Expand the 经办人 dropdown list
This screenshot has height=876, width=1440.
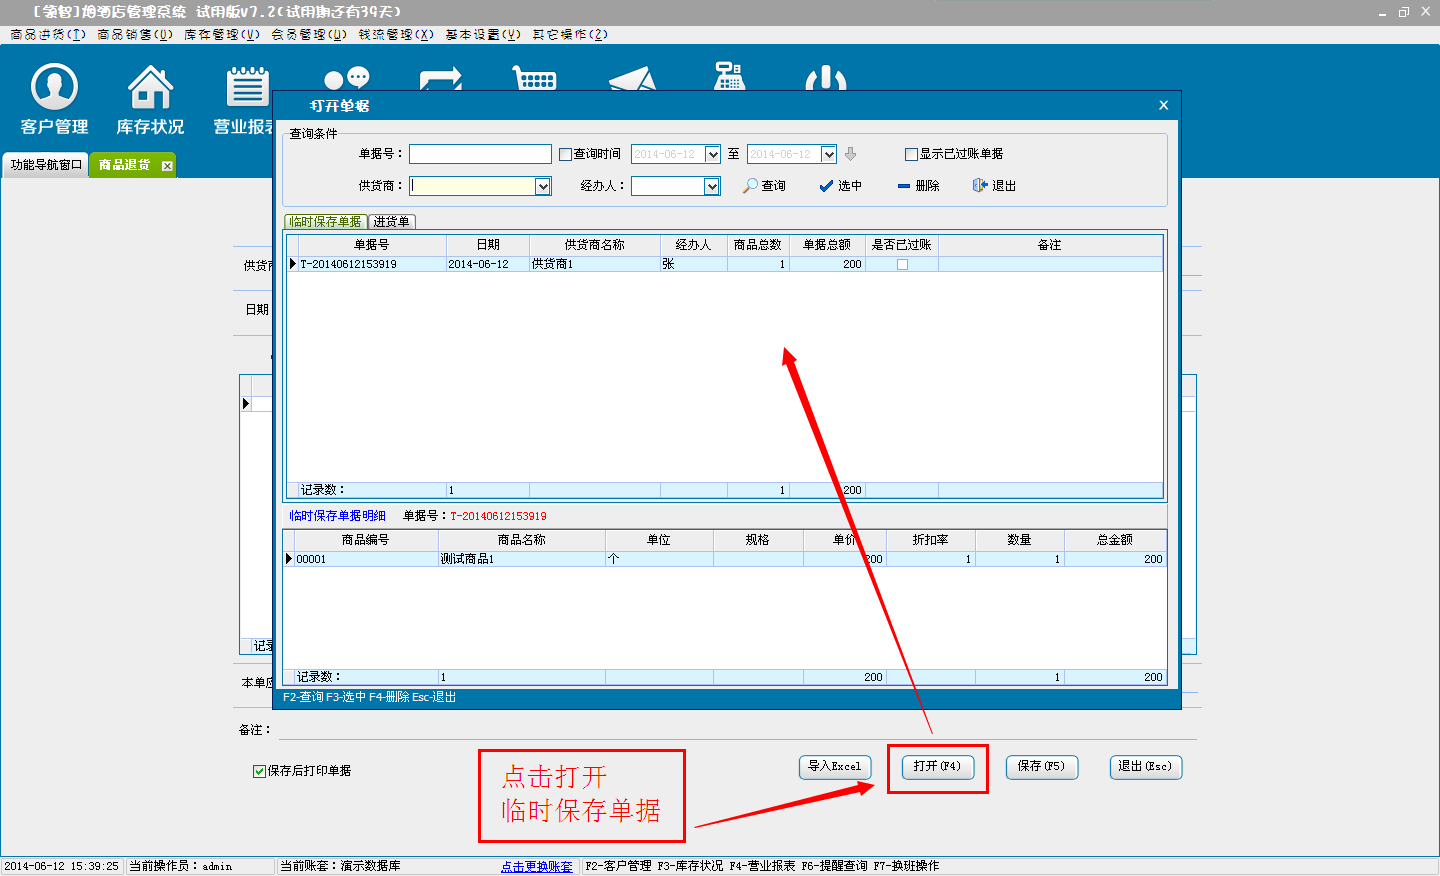(x=712, y=186)
